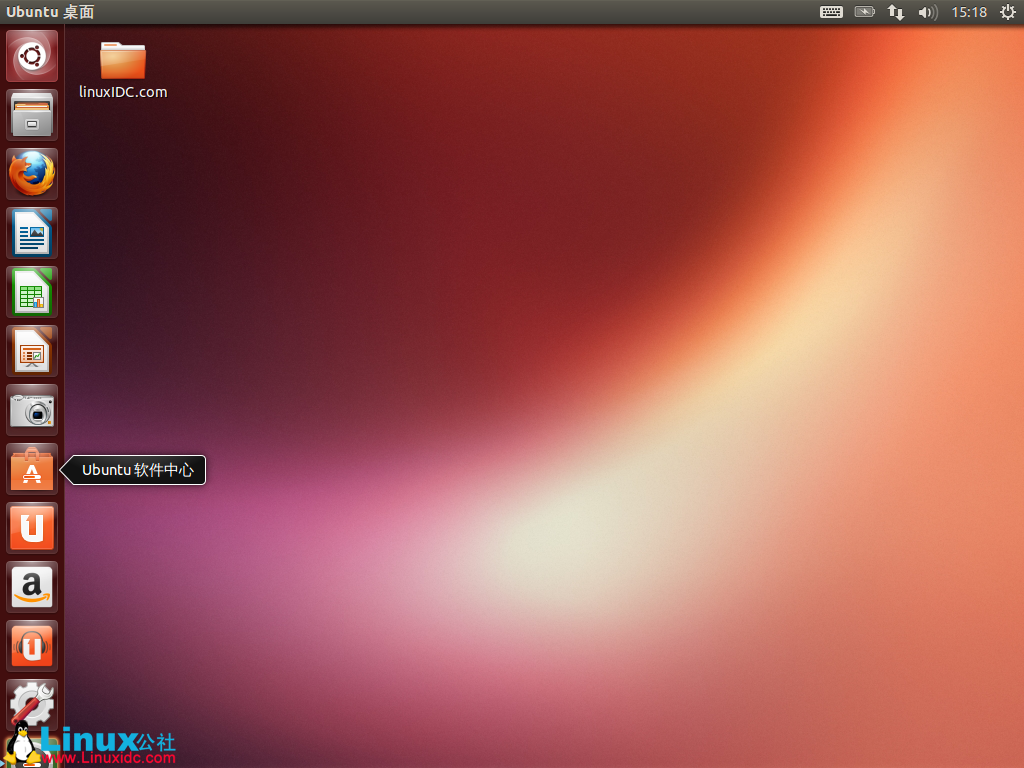Screen dimensions: 1024x768
Task: Open the Dash home button
Action: (x=31, y=55)
